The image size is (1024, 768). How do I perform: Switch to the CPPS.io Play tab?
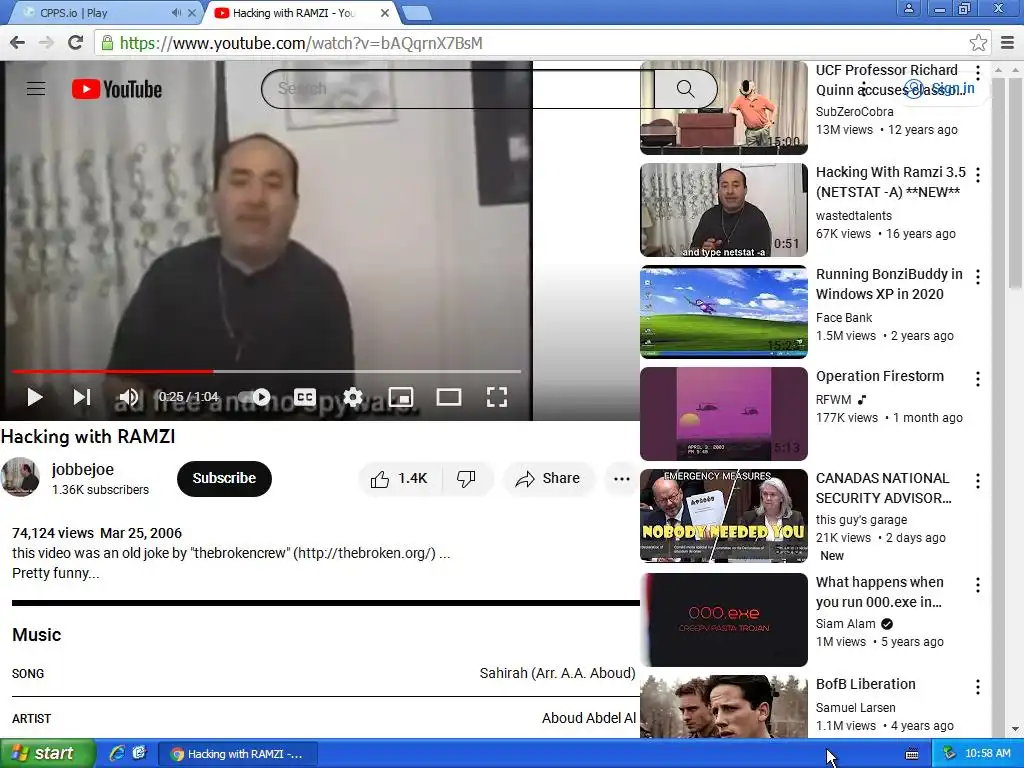tap(98, 12)
